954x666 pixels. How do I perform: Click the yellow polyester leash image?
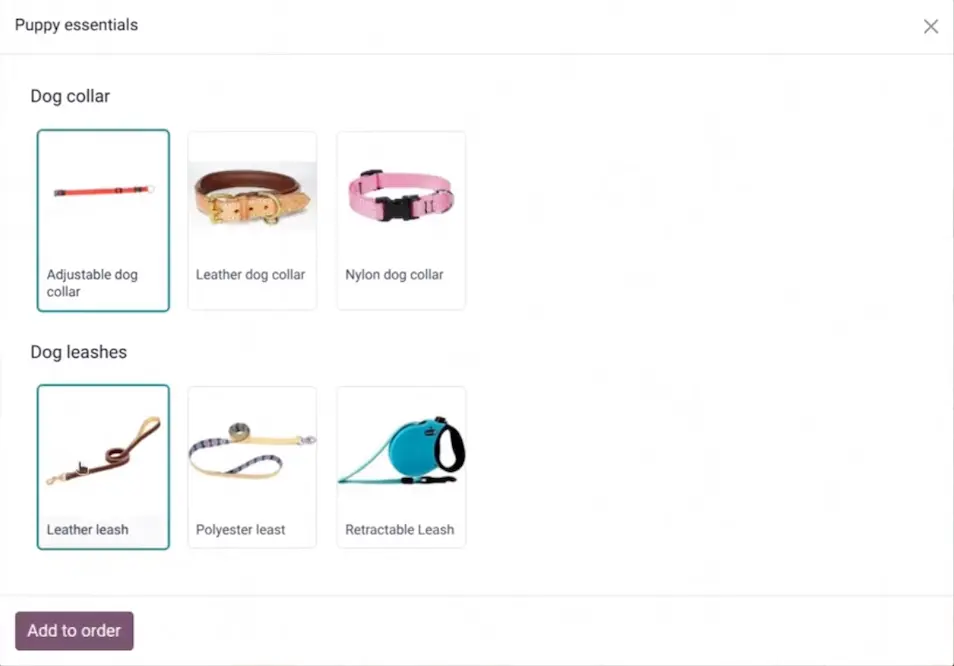[252, 449]
